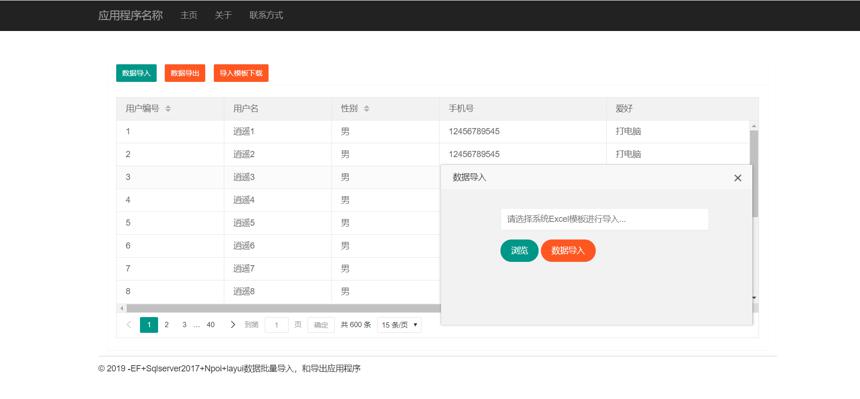This screenshot has height=399, width=860.
Task: Select page 2 in pagination
Action: pos(167,325)
